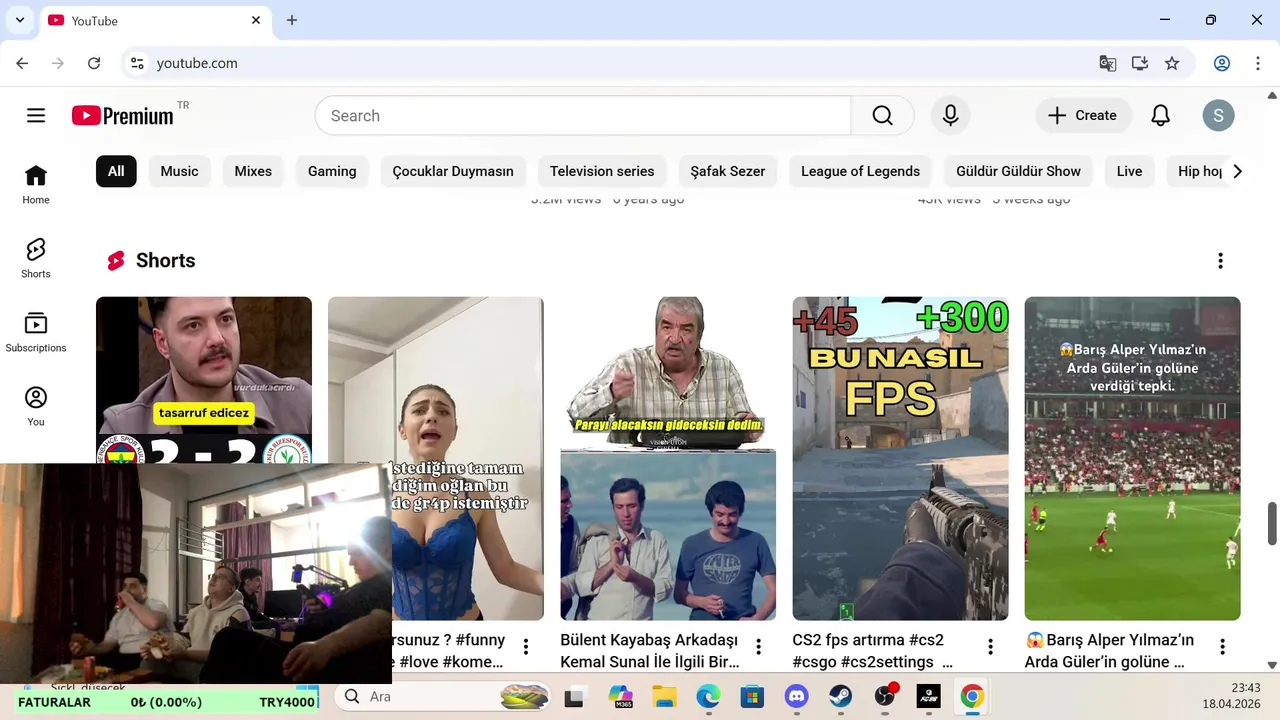Open options for Barış Alper Yılmaz short
The height and width of the screenshot is (720, 1280).
point(1222,647)
